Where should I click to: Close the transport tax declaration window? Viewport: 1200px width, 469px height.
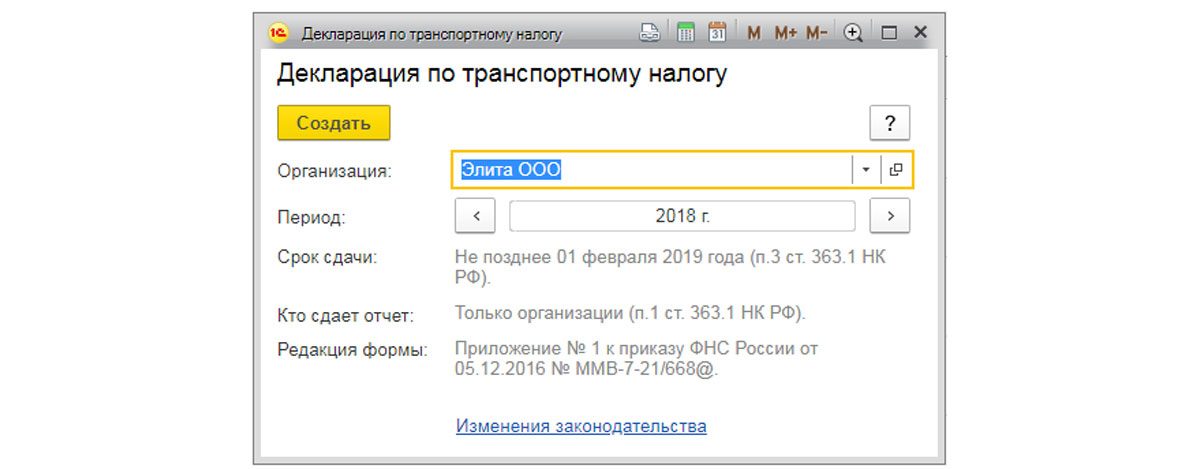coord(921,33)
